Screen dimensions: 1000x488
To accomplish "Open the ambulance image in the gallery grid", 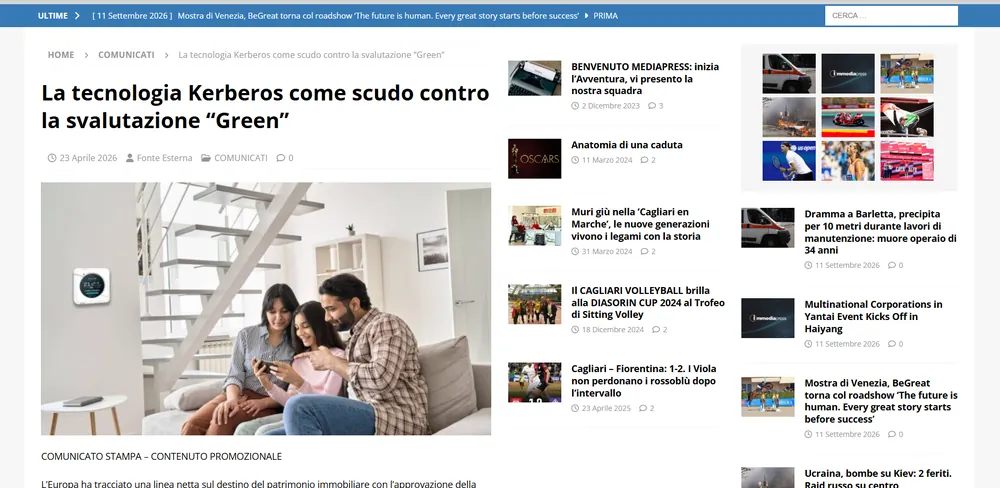I will [x=789, y=73].
